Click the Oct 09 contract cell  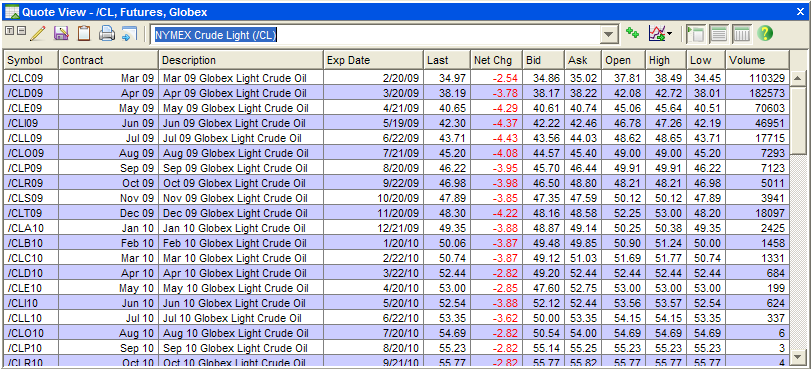click(108, 183)
